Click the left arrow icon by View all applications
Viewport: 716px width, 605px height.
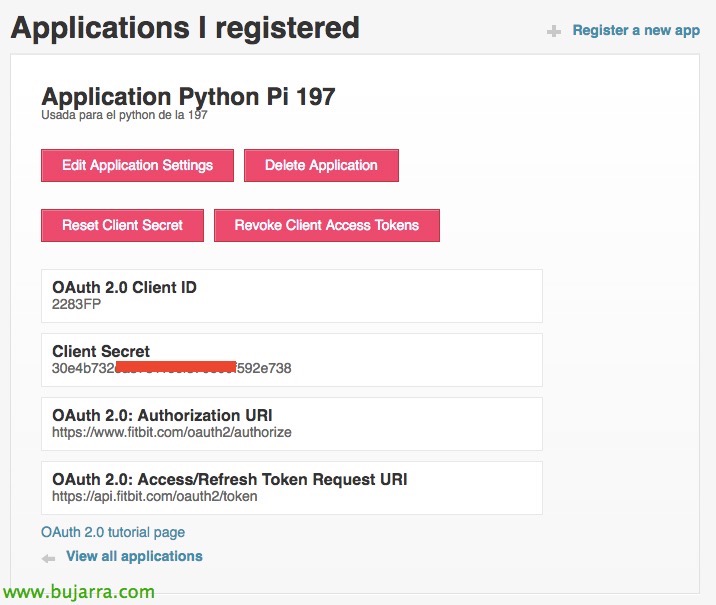pyautogui.click(x=48, y=558)
